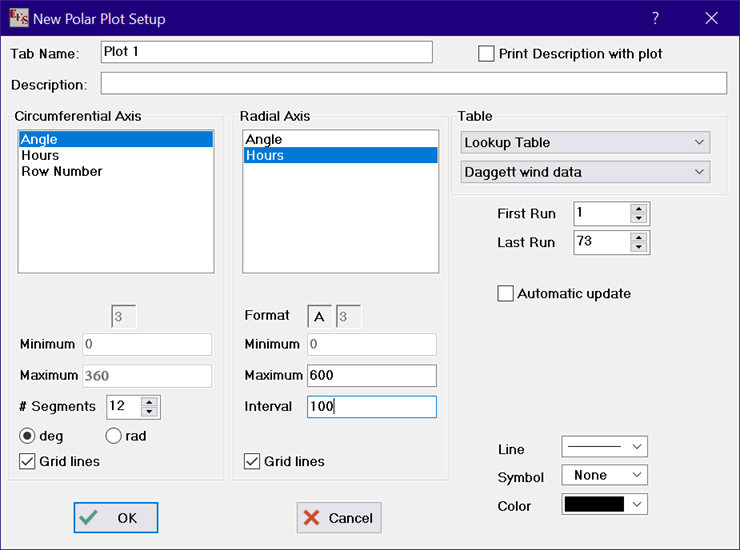Open the black Color swatch picker

(x=604, y=505)
